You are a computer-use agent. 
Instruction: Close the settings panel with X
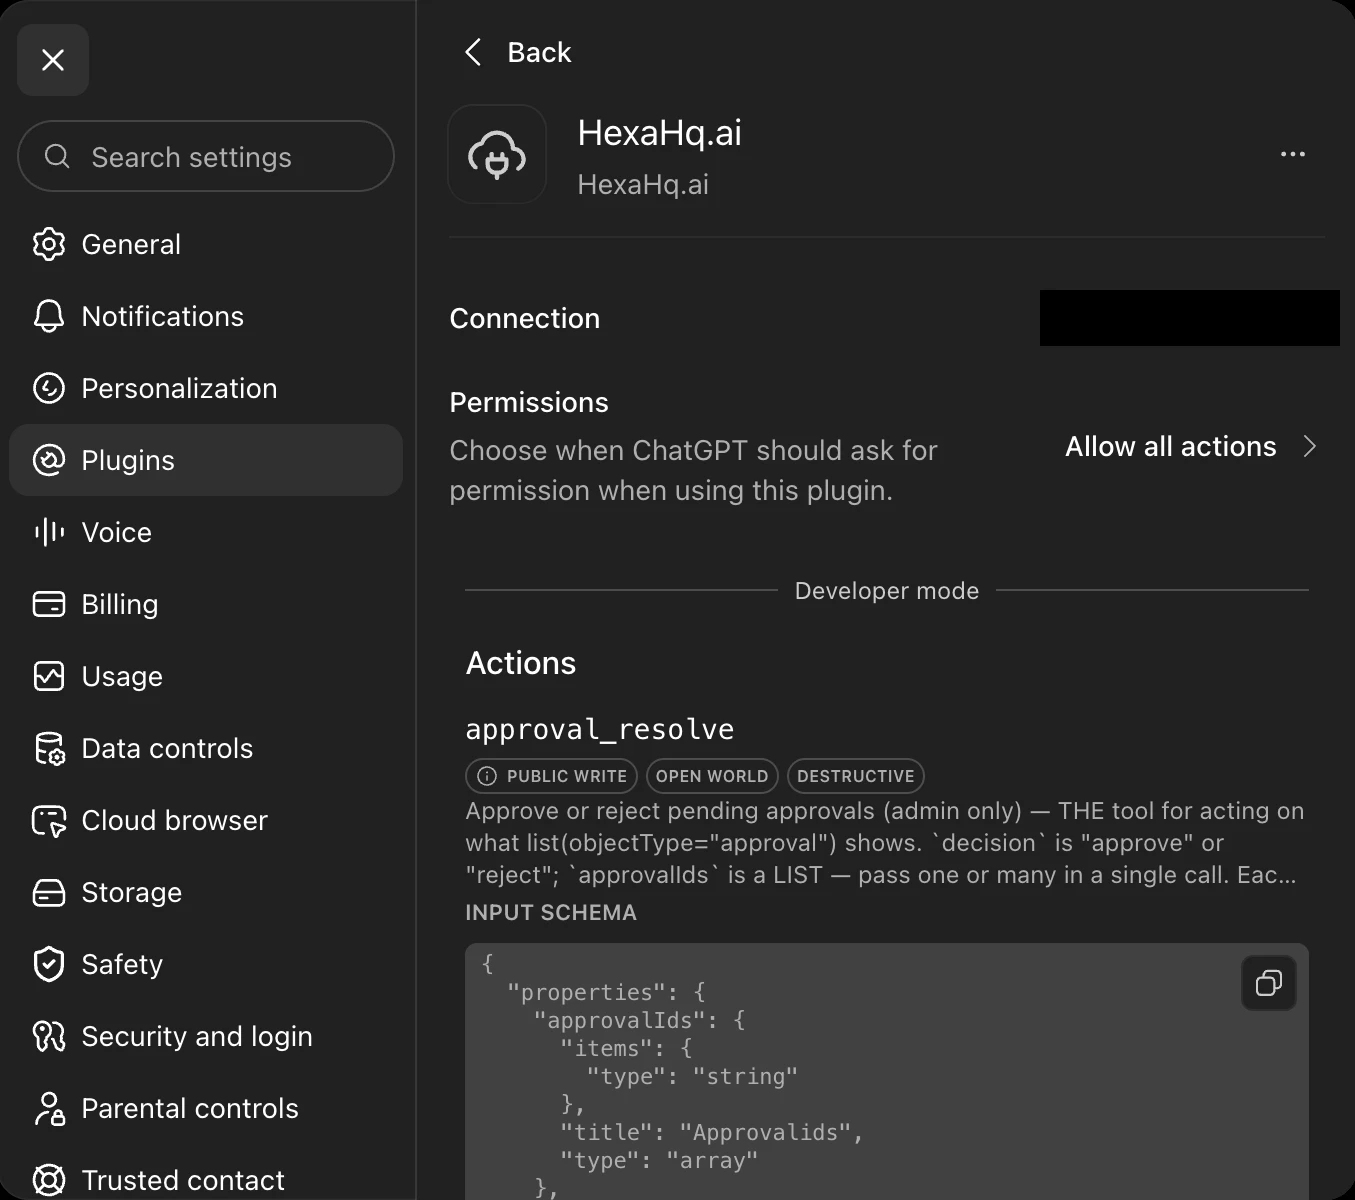tap(53, 60)
